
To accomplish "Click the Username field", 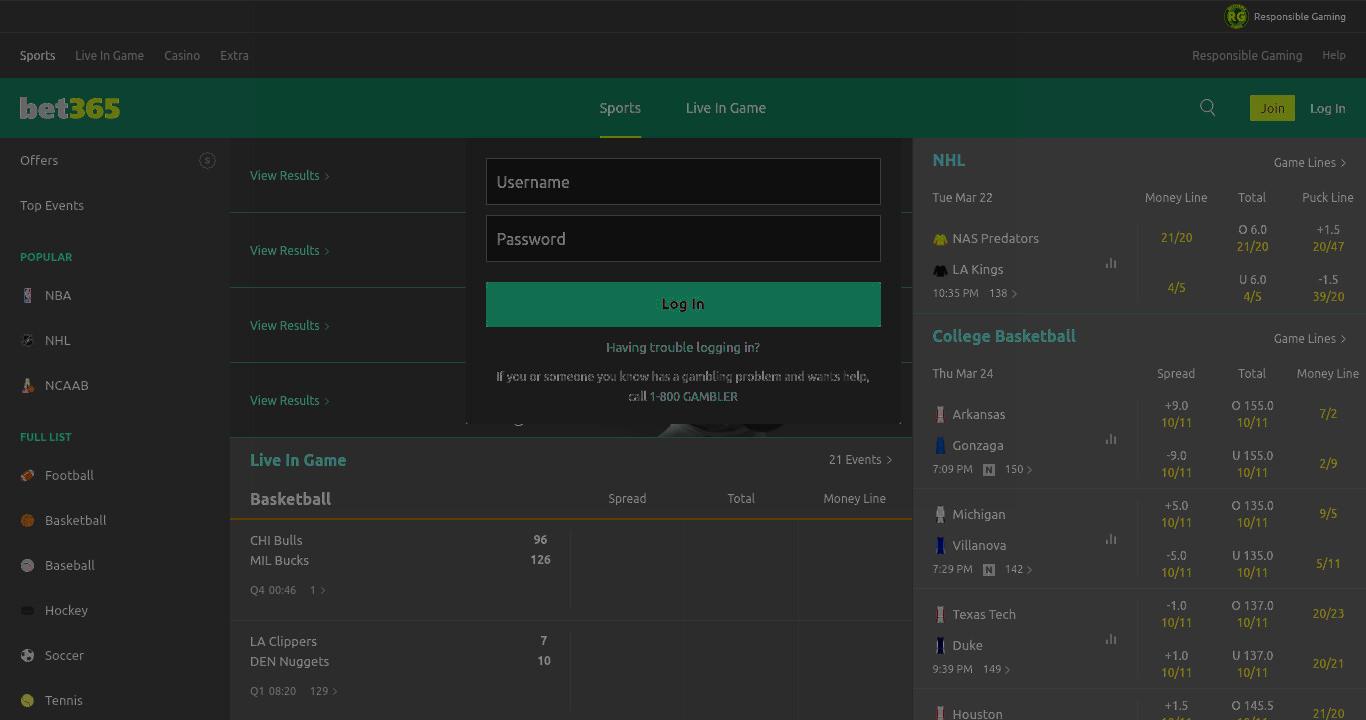I will pyautogui.click(x=683, y=181).
